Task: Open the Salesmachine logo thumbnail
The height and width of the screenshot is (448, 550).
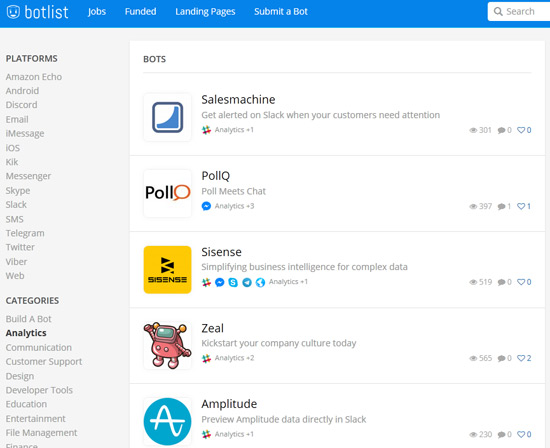Action: 167,117
